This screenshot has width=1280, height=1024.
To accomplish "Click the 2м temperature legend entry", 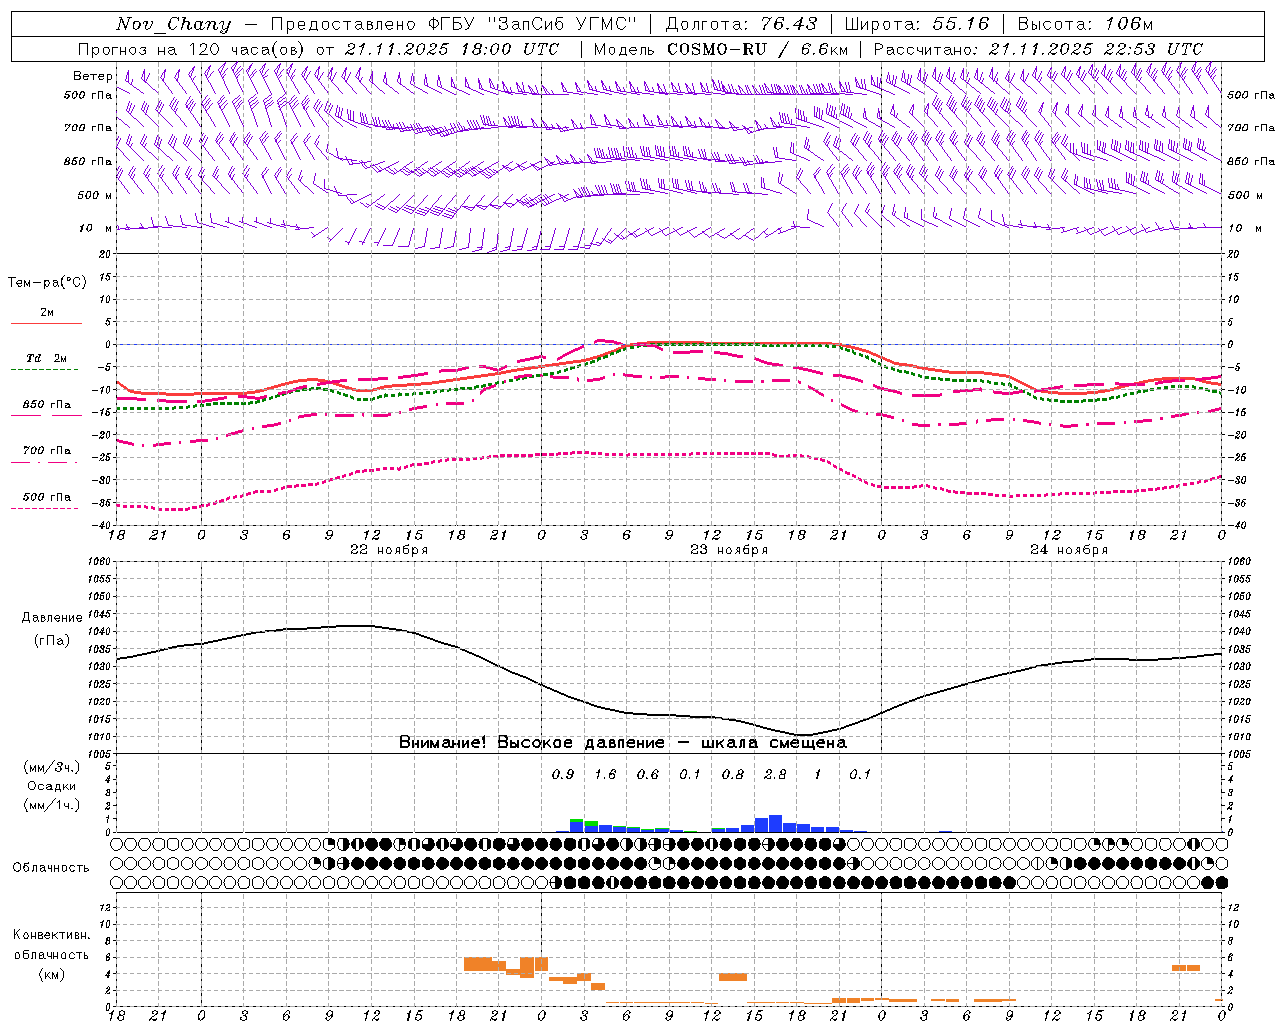I will [x=47, y=313].
